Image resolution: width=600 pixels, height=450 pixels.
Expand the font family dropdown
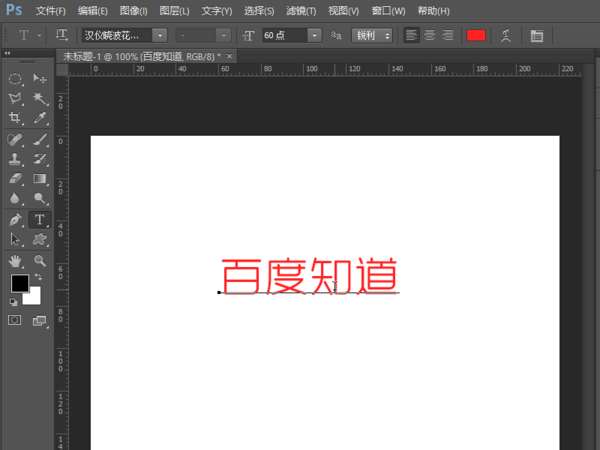(160, 36)
